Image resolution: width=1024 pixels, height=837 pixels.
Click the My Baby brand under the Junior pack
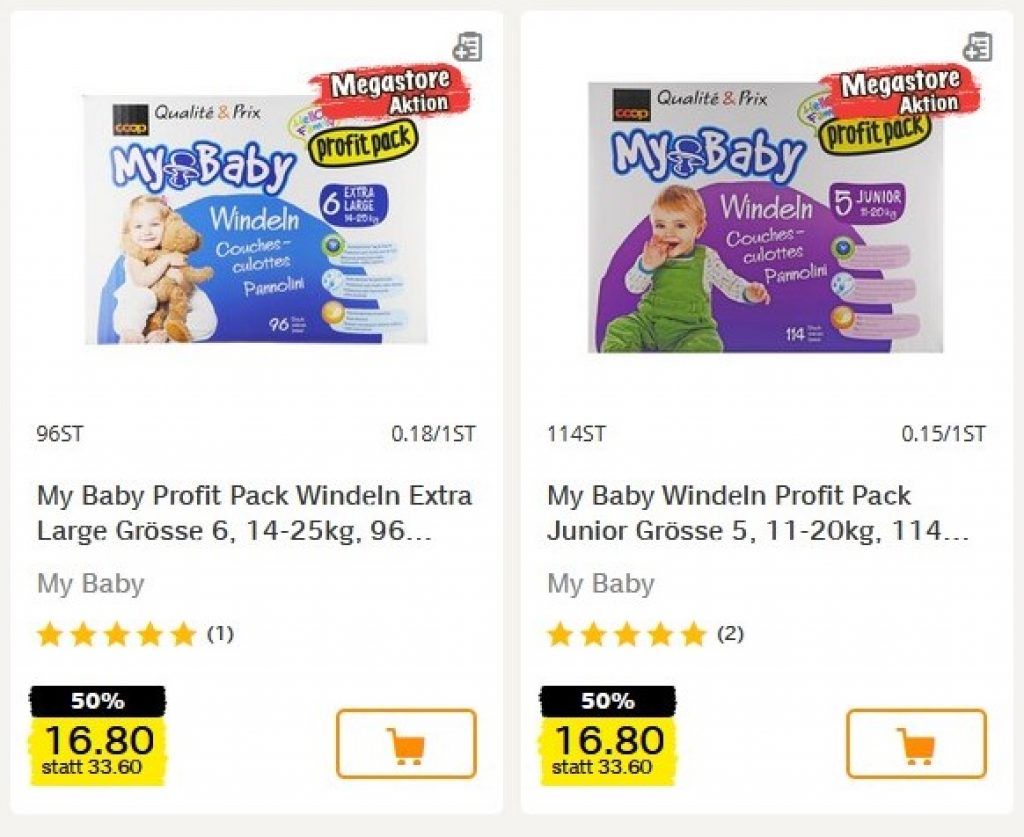coord(601,584)
